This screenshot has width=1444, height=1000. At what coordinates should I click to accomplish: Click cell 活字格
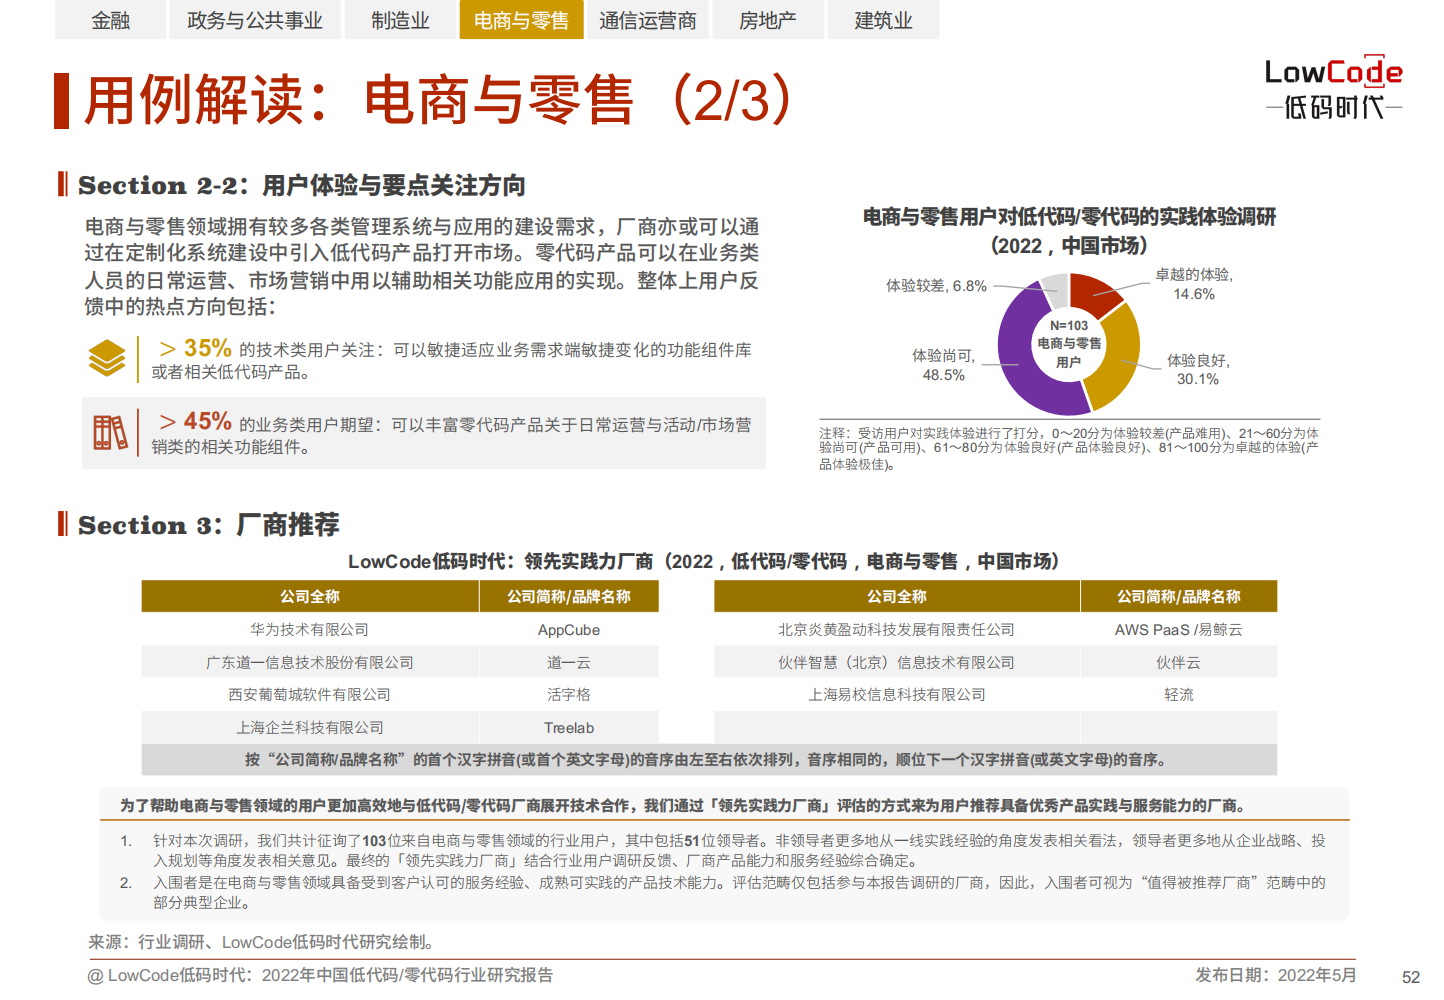(x=569, y=694)
